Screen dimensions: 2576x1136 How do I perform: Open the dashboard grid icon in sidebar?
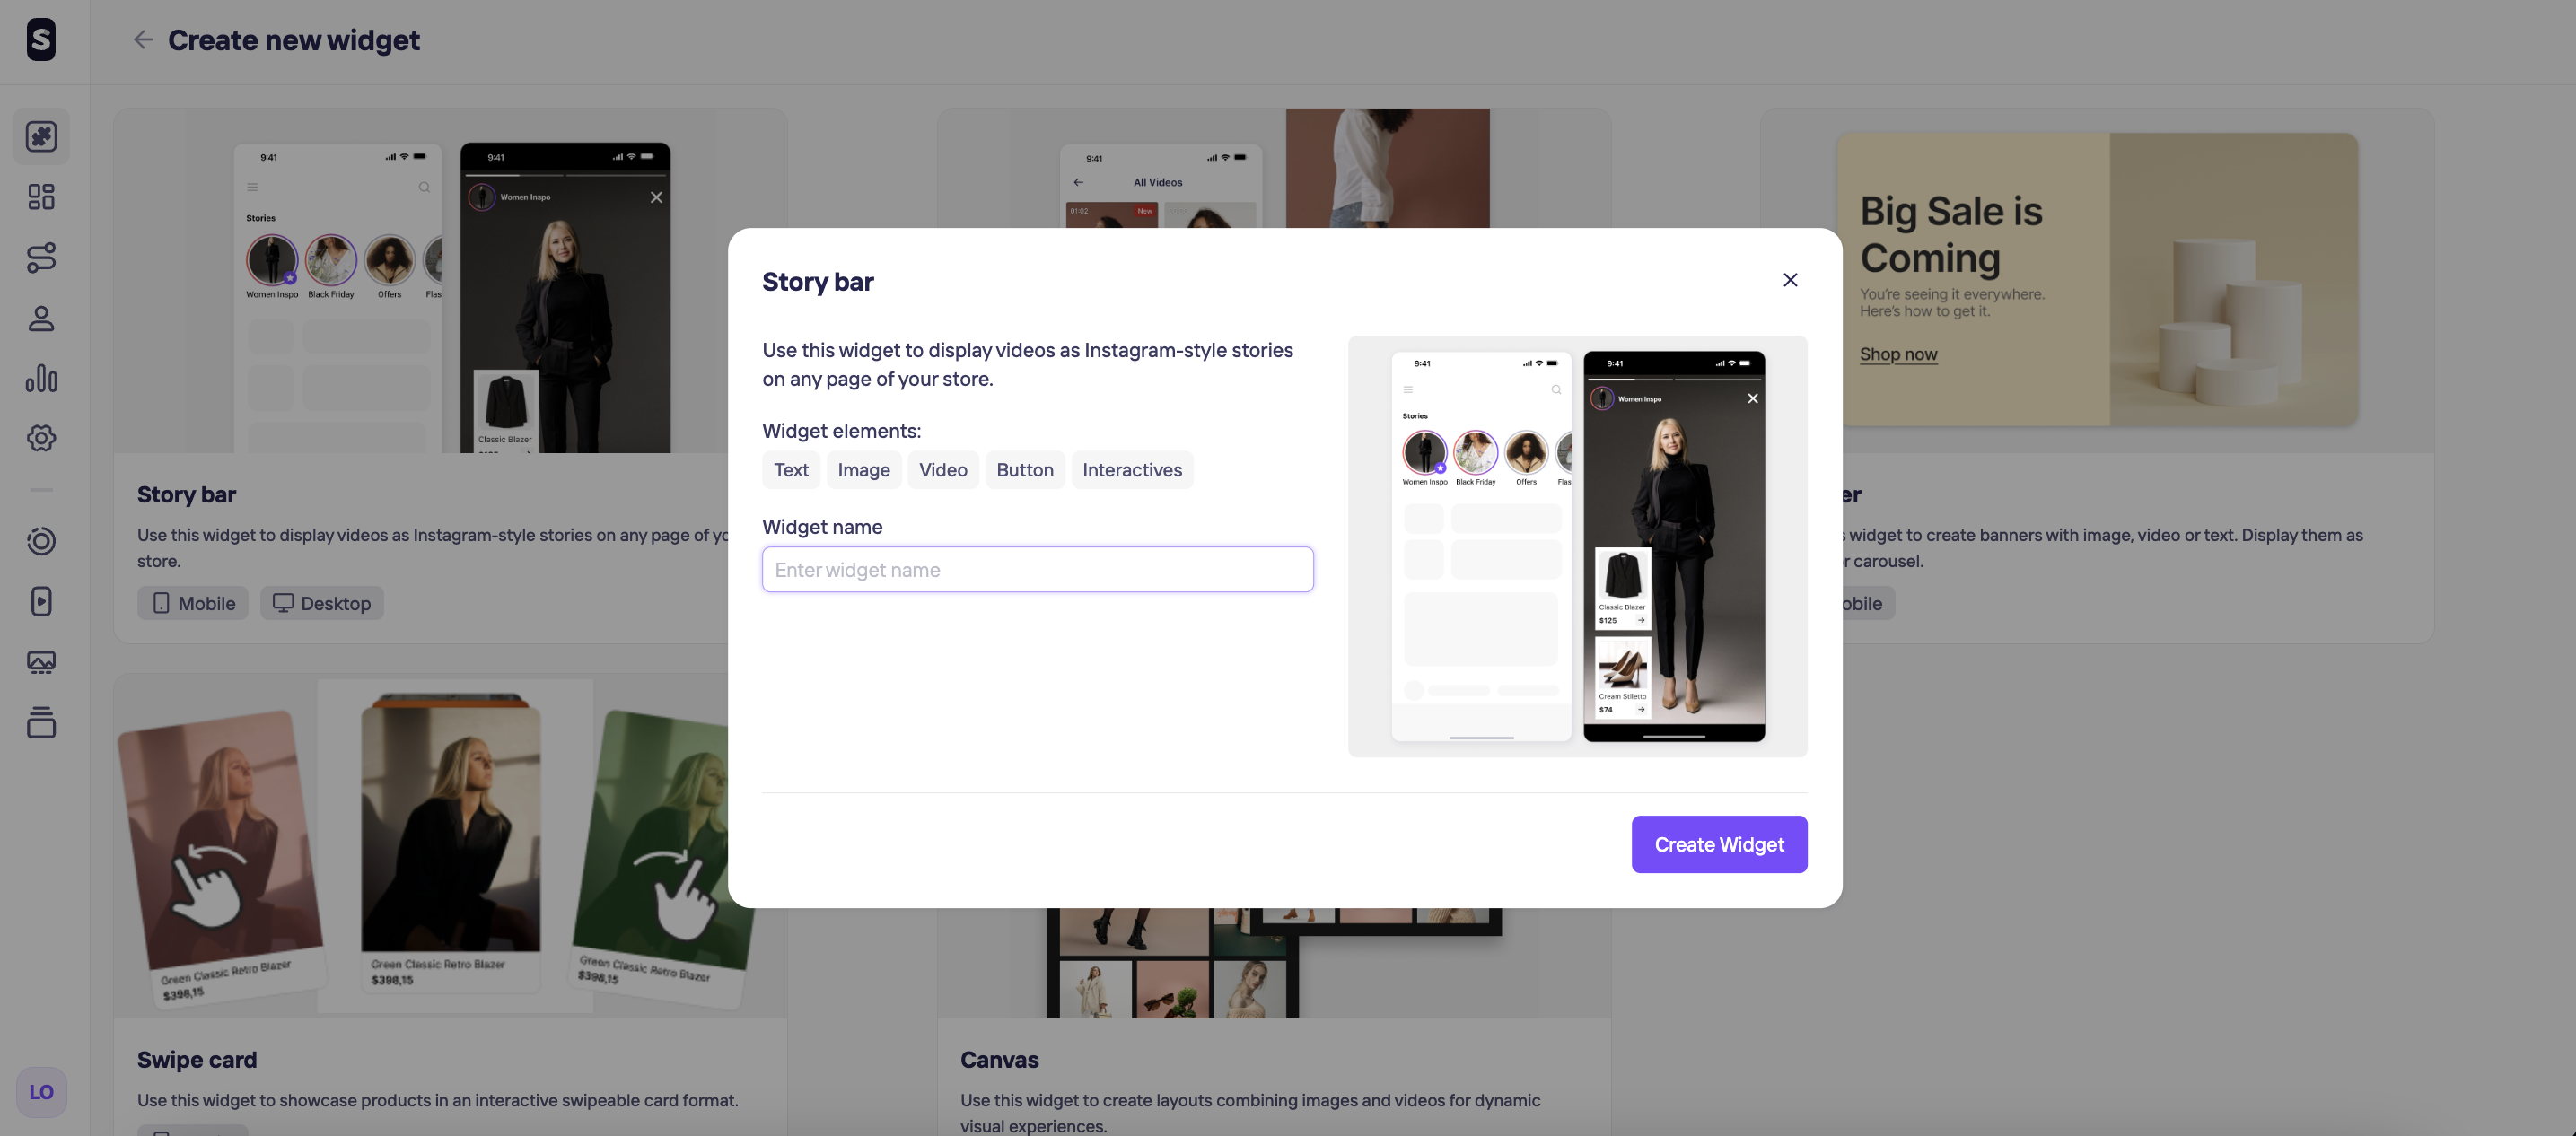[x=41, y=197]
